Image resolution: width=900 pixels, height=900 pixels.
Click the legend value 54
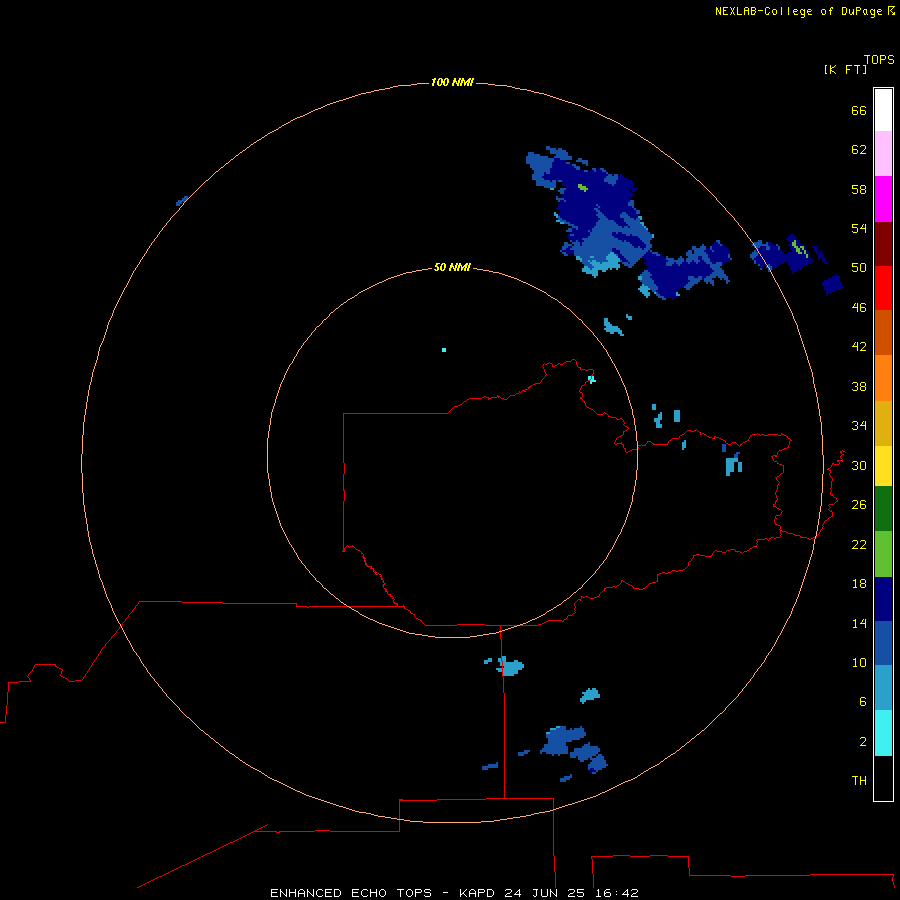[859, 228]
